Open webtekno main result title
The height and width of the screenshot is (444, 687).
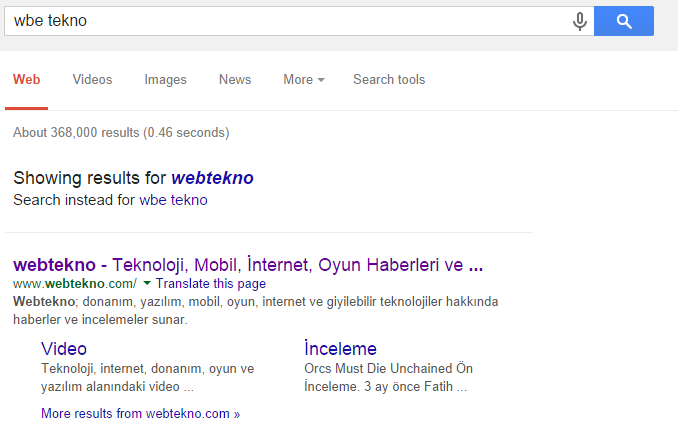(x=248, y=265)
